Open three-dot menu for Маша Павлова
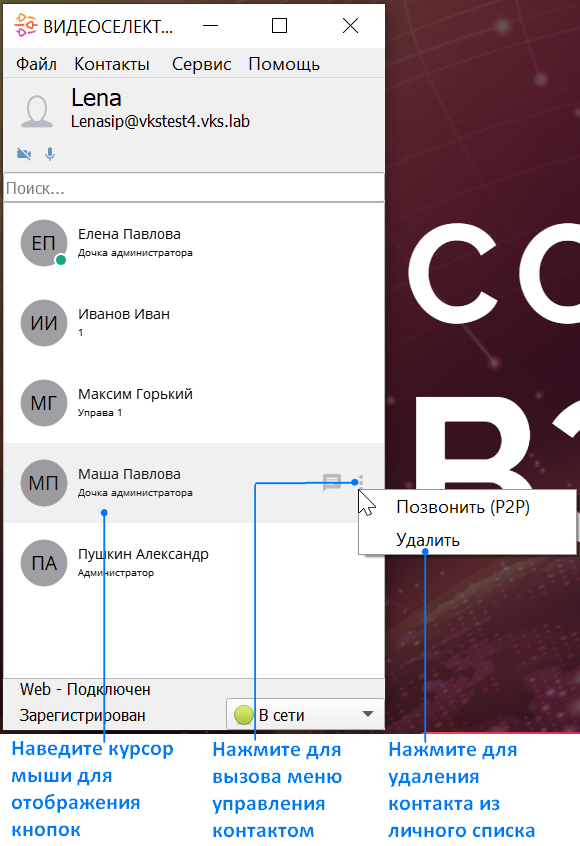Image resolution: width=580 pixels, height=846 pixels. tap(361, 481)
